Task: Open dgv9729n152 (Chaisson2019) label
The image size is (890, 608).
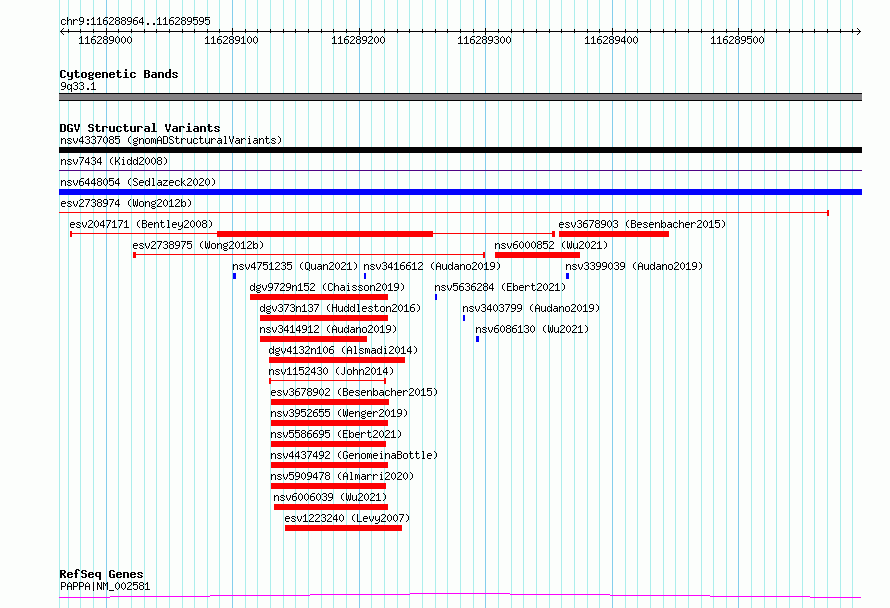Action: (327, 287)
